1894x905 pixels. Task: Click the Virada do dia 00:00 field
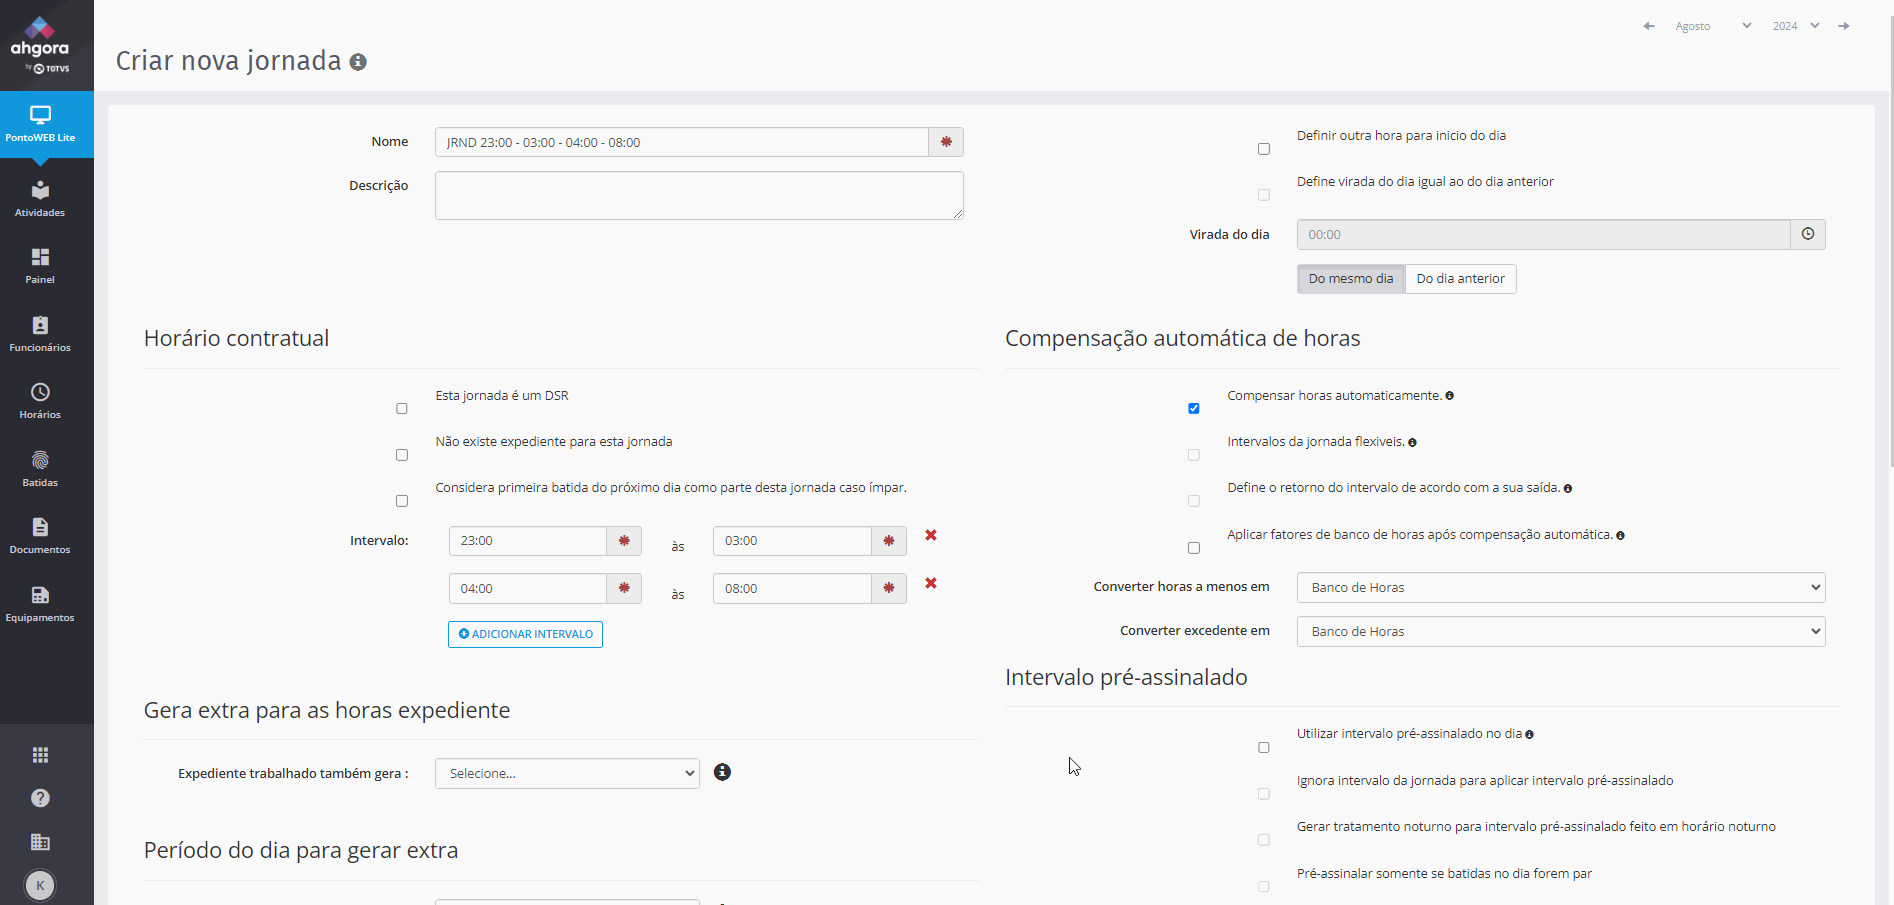(1543, 234)
